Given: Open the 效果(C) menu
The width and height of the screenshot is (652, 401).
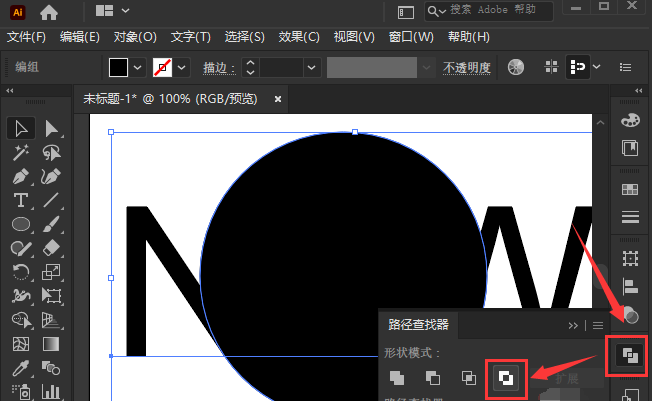Looking at the screenshot, I should click(299, 37).
